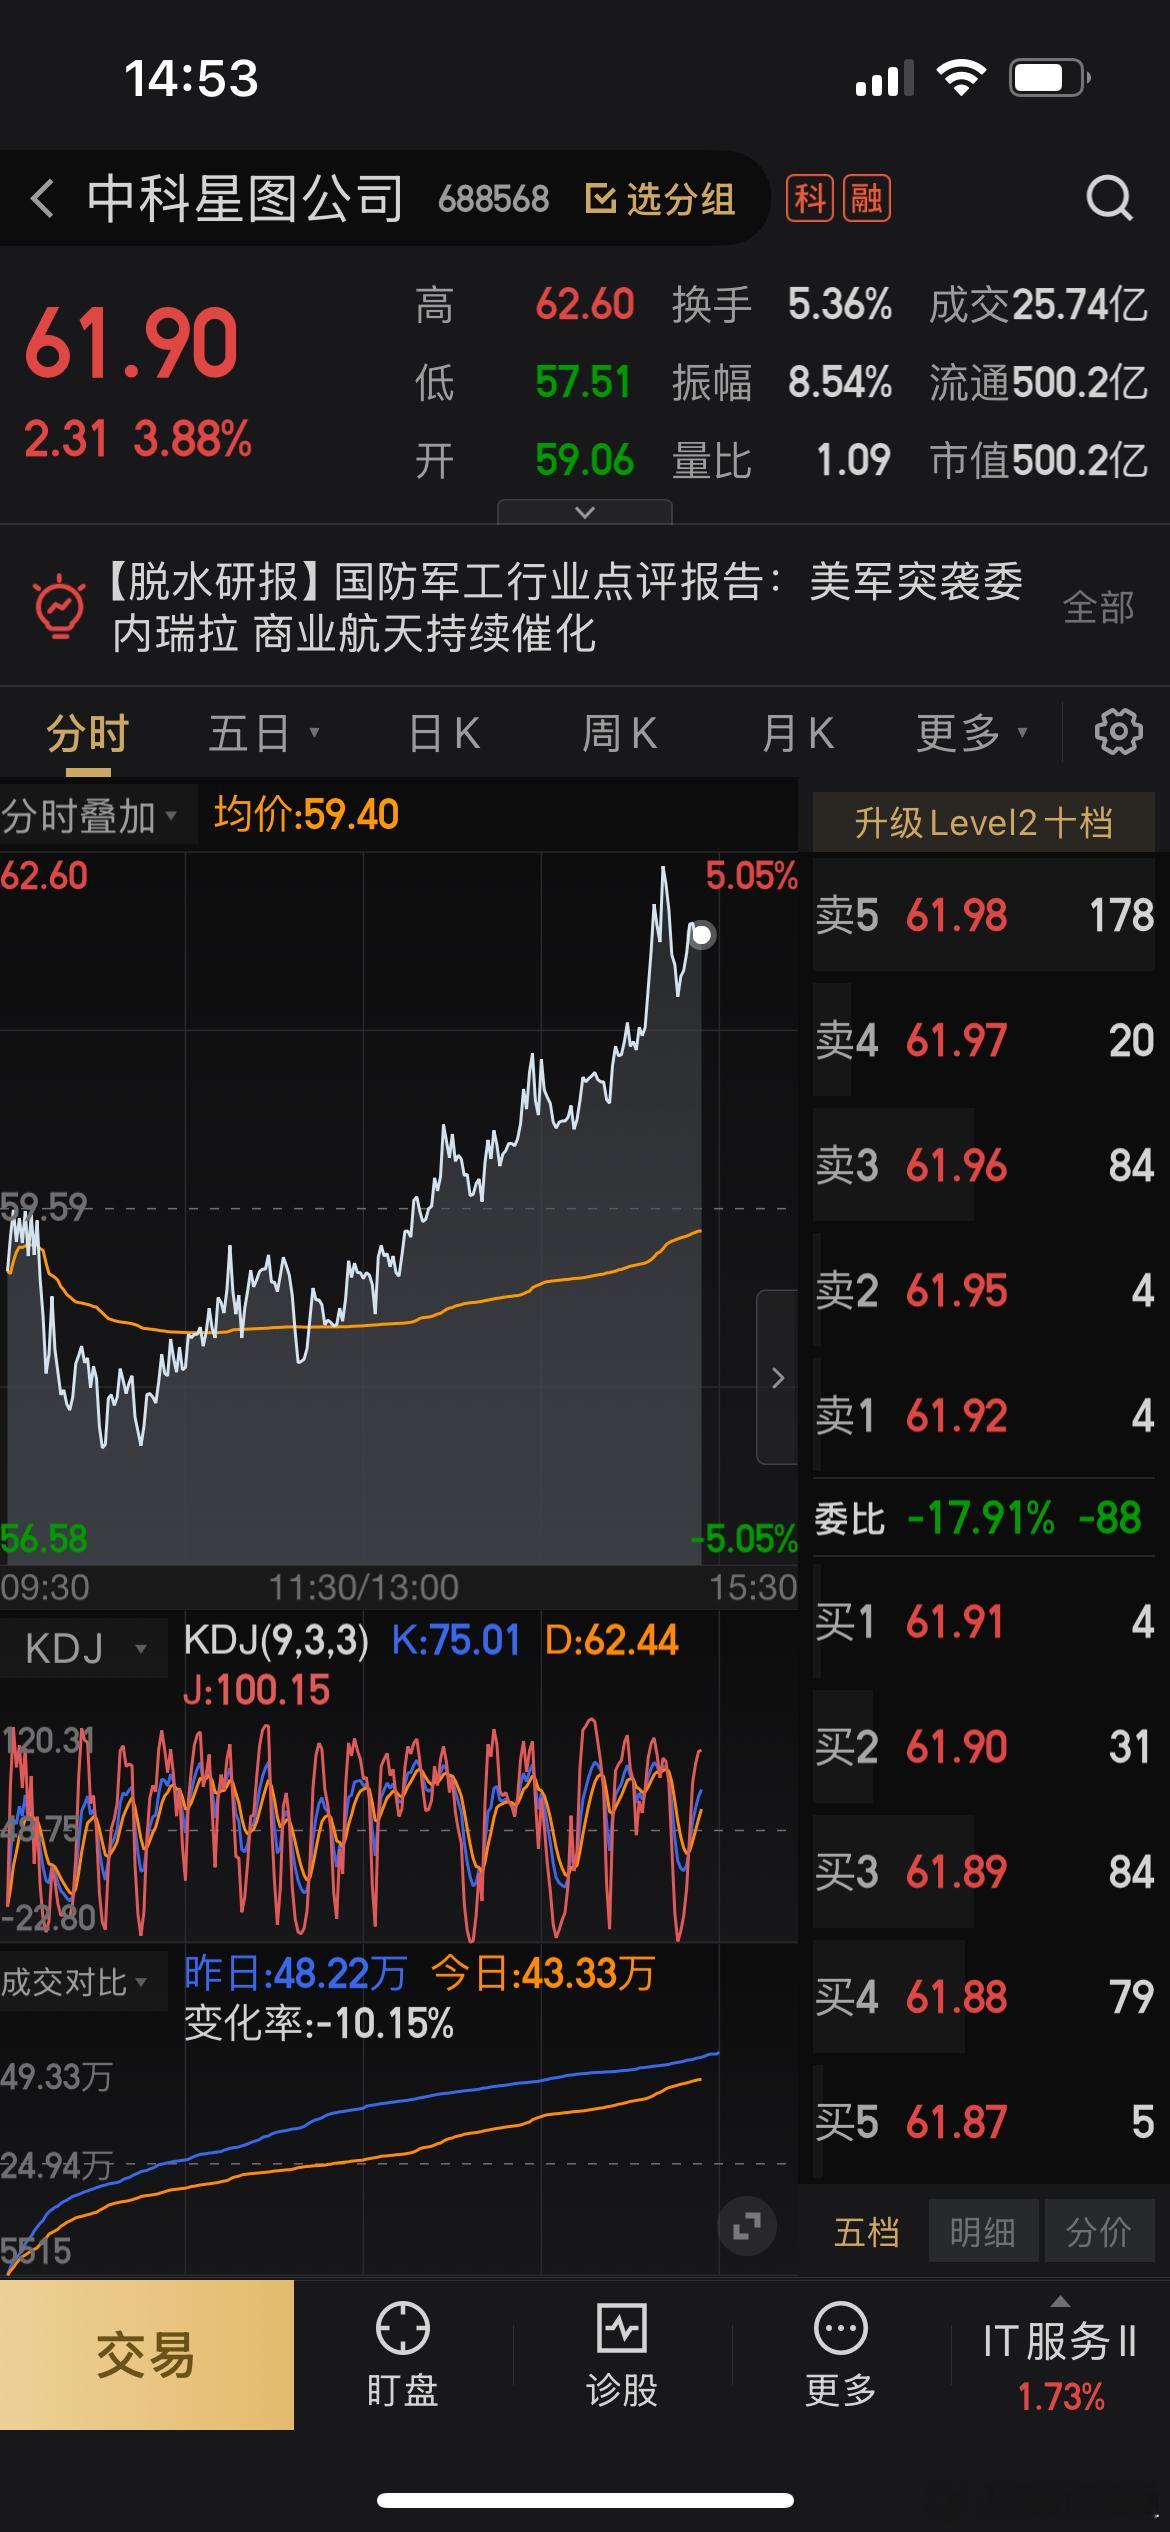Select 买1 price 61.91 row

pyautogui.click(x=984, y=1621)
